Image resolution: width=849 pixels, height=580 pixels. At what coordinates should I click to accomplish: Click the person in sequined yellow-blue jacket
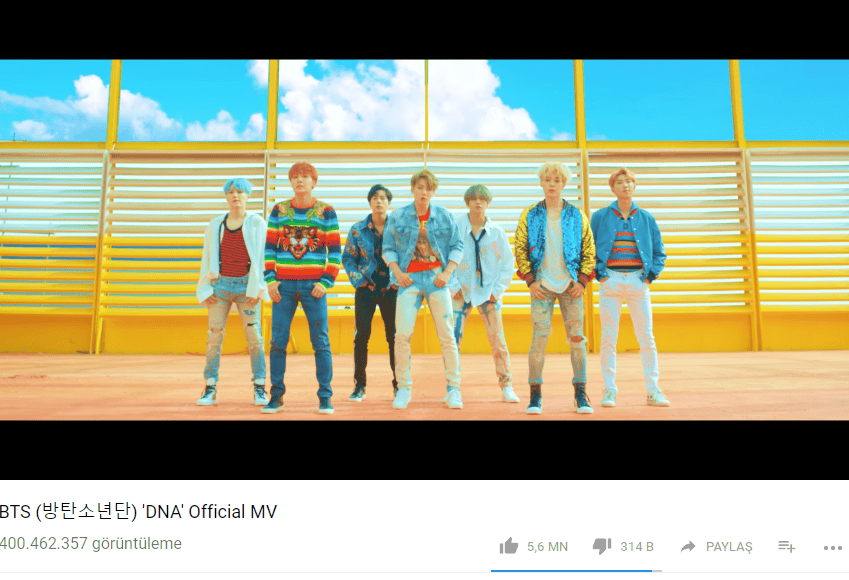pyautogui.click(x=555, y=287)
